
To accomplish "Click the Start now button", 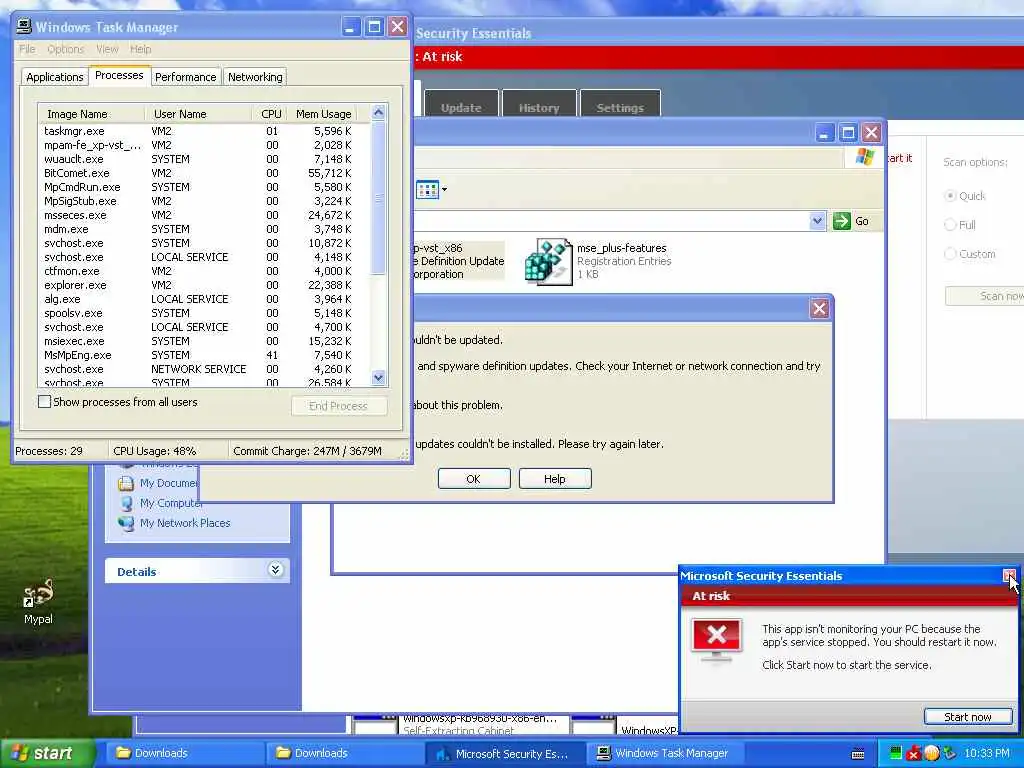I will (968, 717).
